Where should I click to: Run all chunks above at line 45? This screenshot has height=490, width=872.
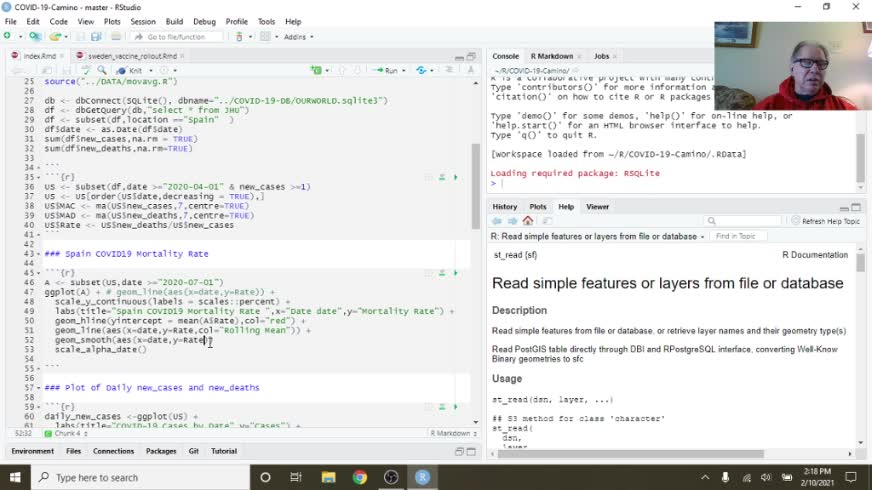coord(442,273)
